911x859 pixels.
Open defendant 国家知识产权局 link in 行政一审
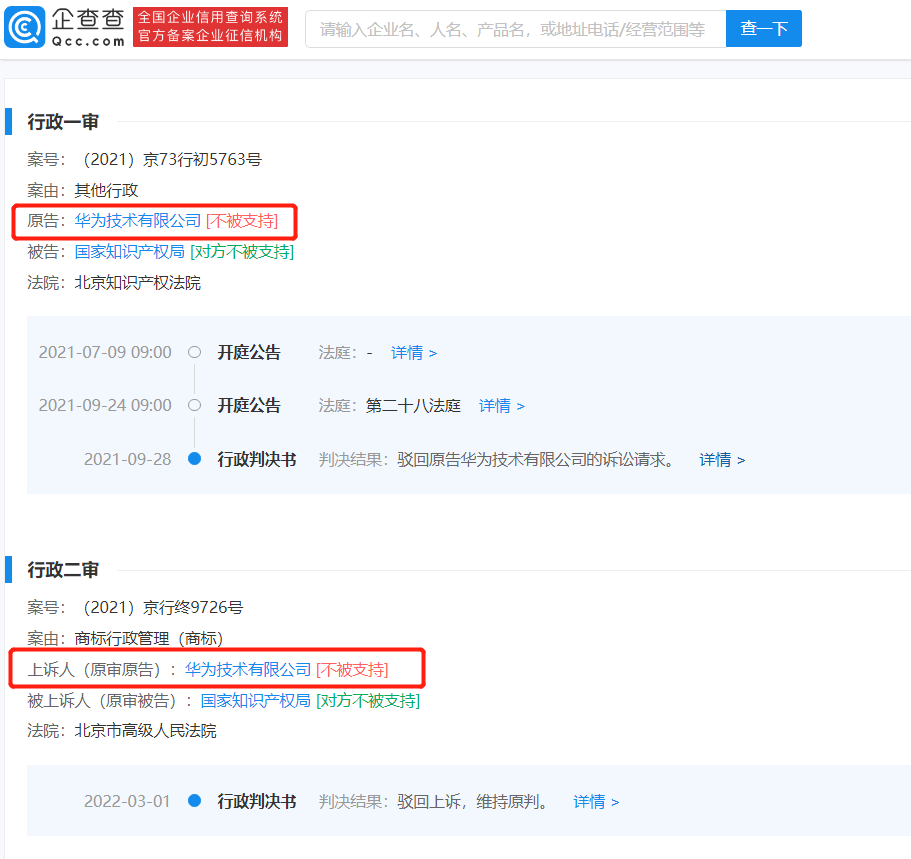pos(130,252)
